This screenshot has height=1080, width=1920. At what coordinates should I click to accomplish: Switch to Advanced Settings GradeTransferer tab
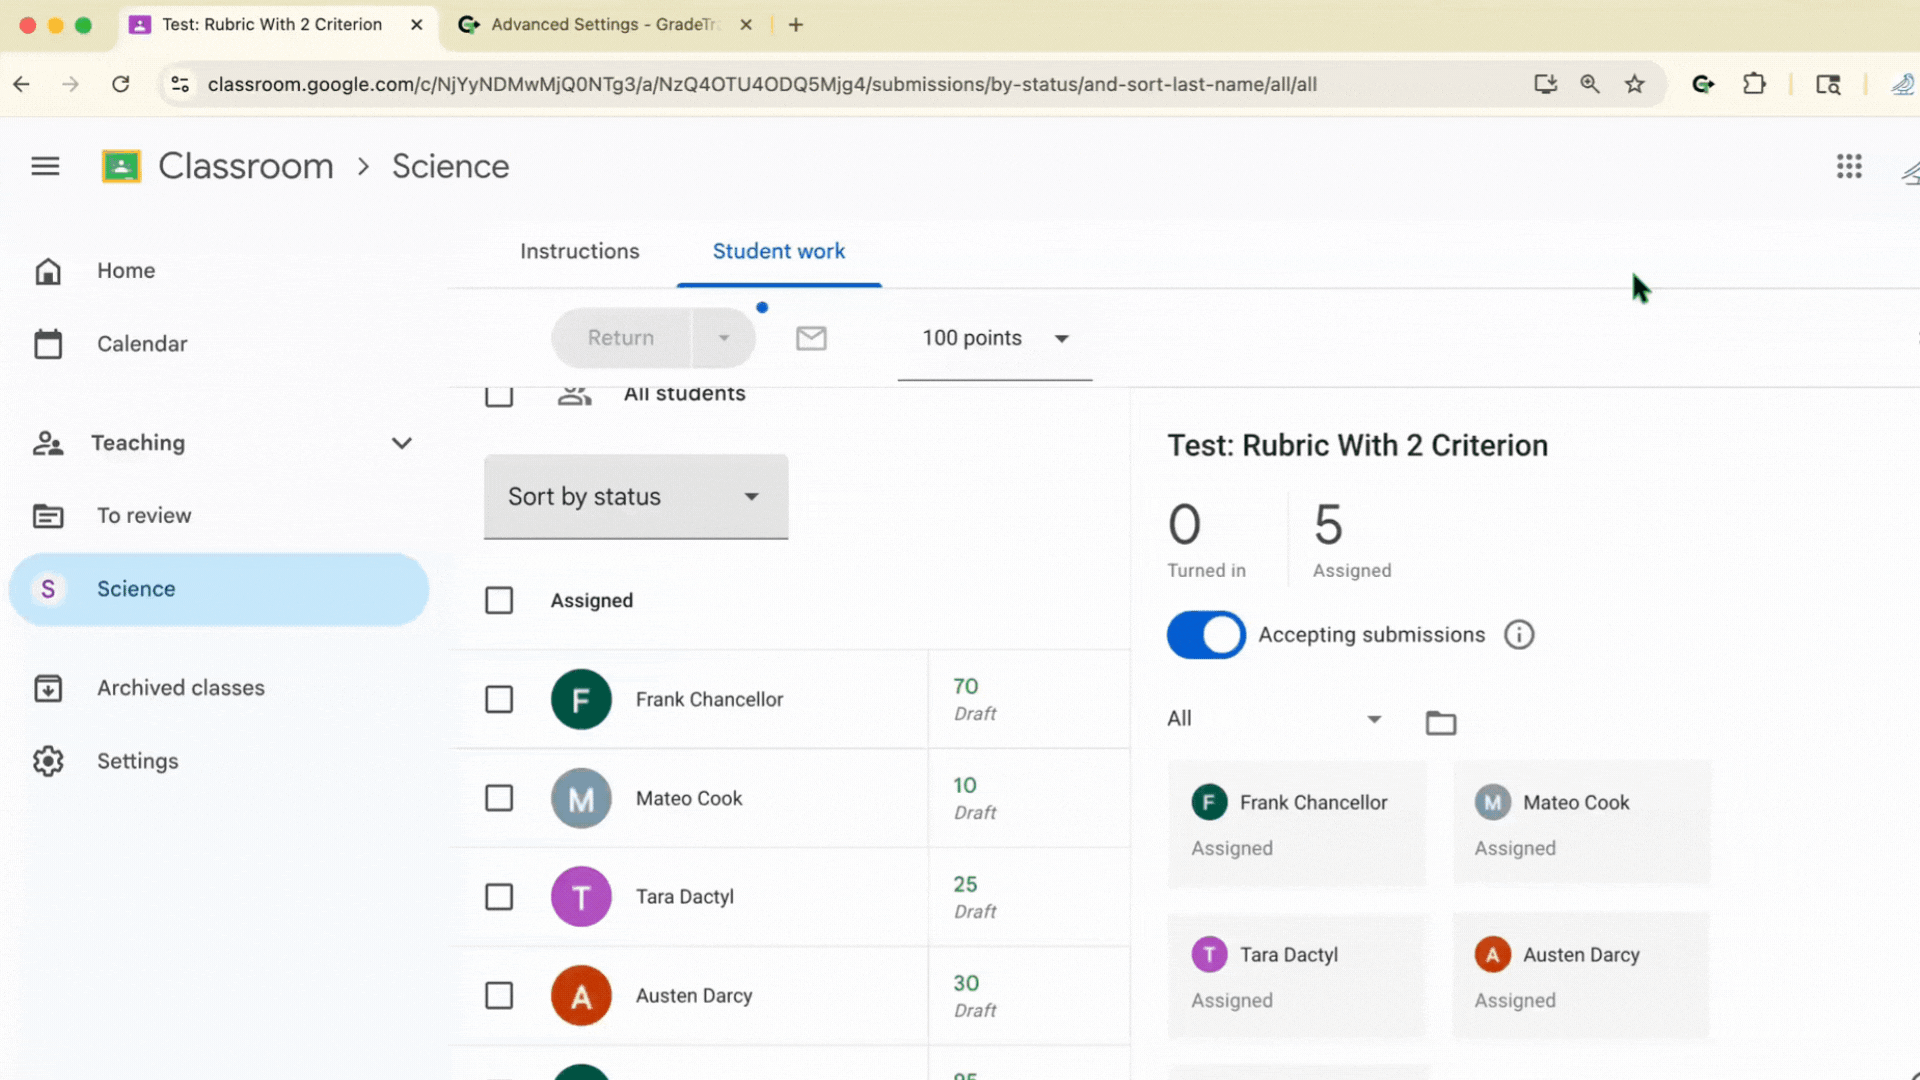[x=605, y=25]
